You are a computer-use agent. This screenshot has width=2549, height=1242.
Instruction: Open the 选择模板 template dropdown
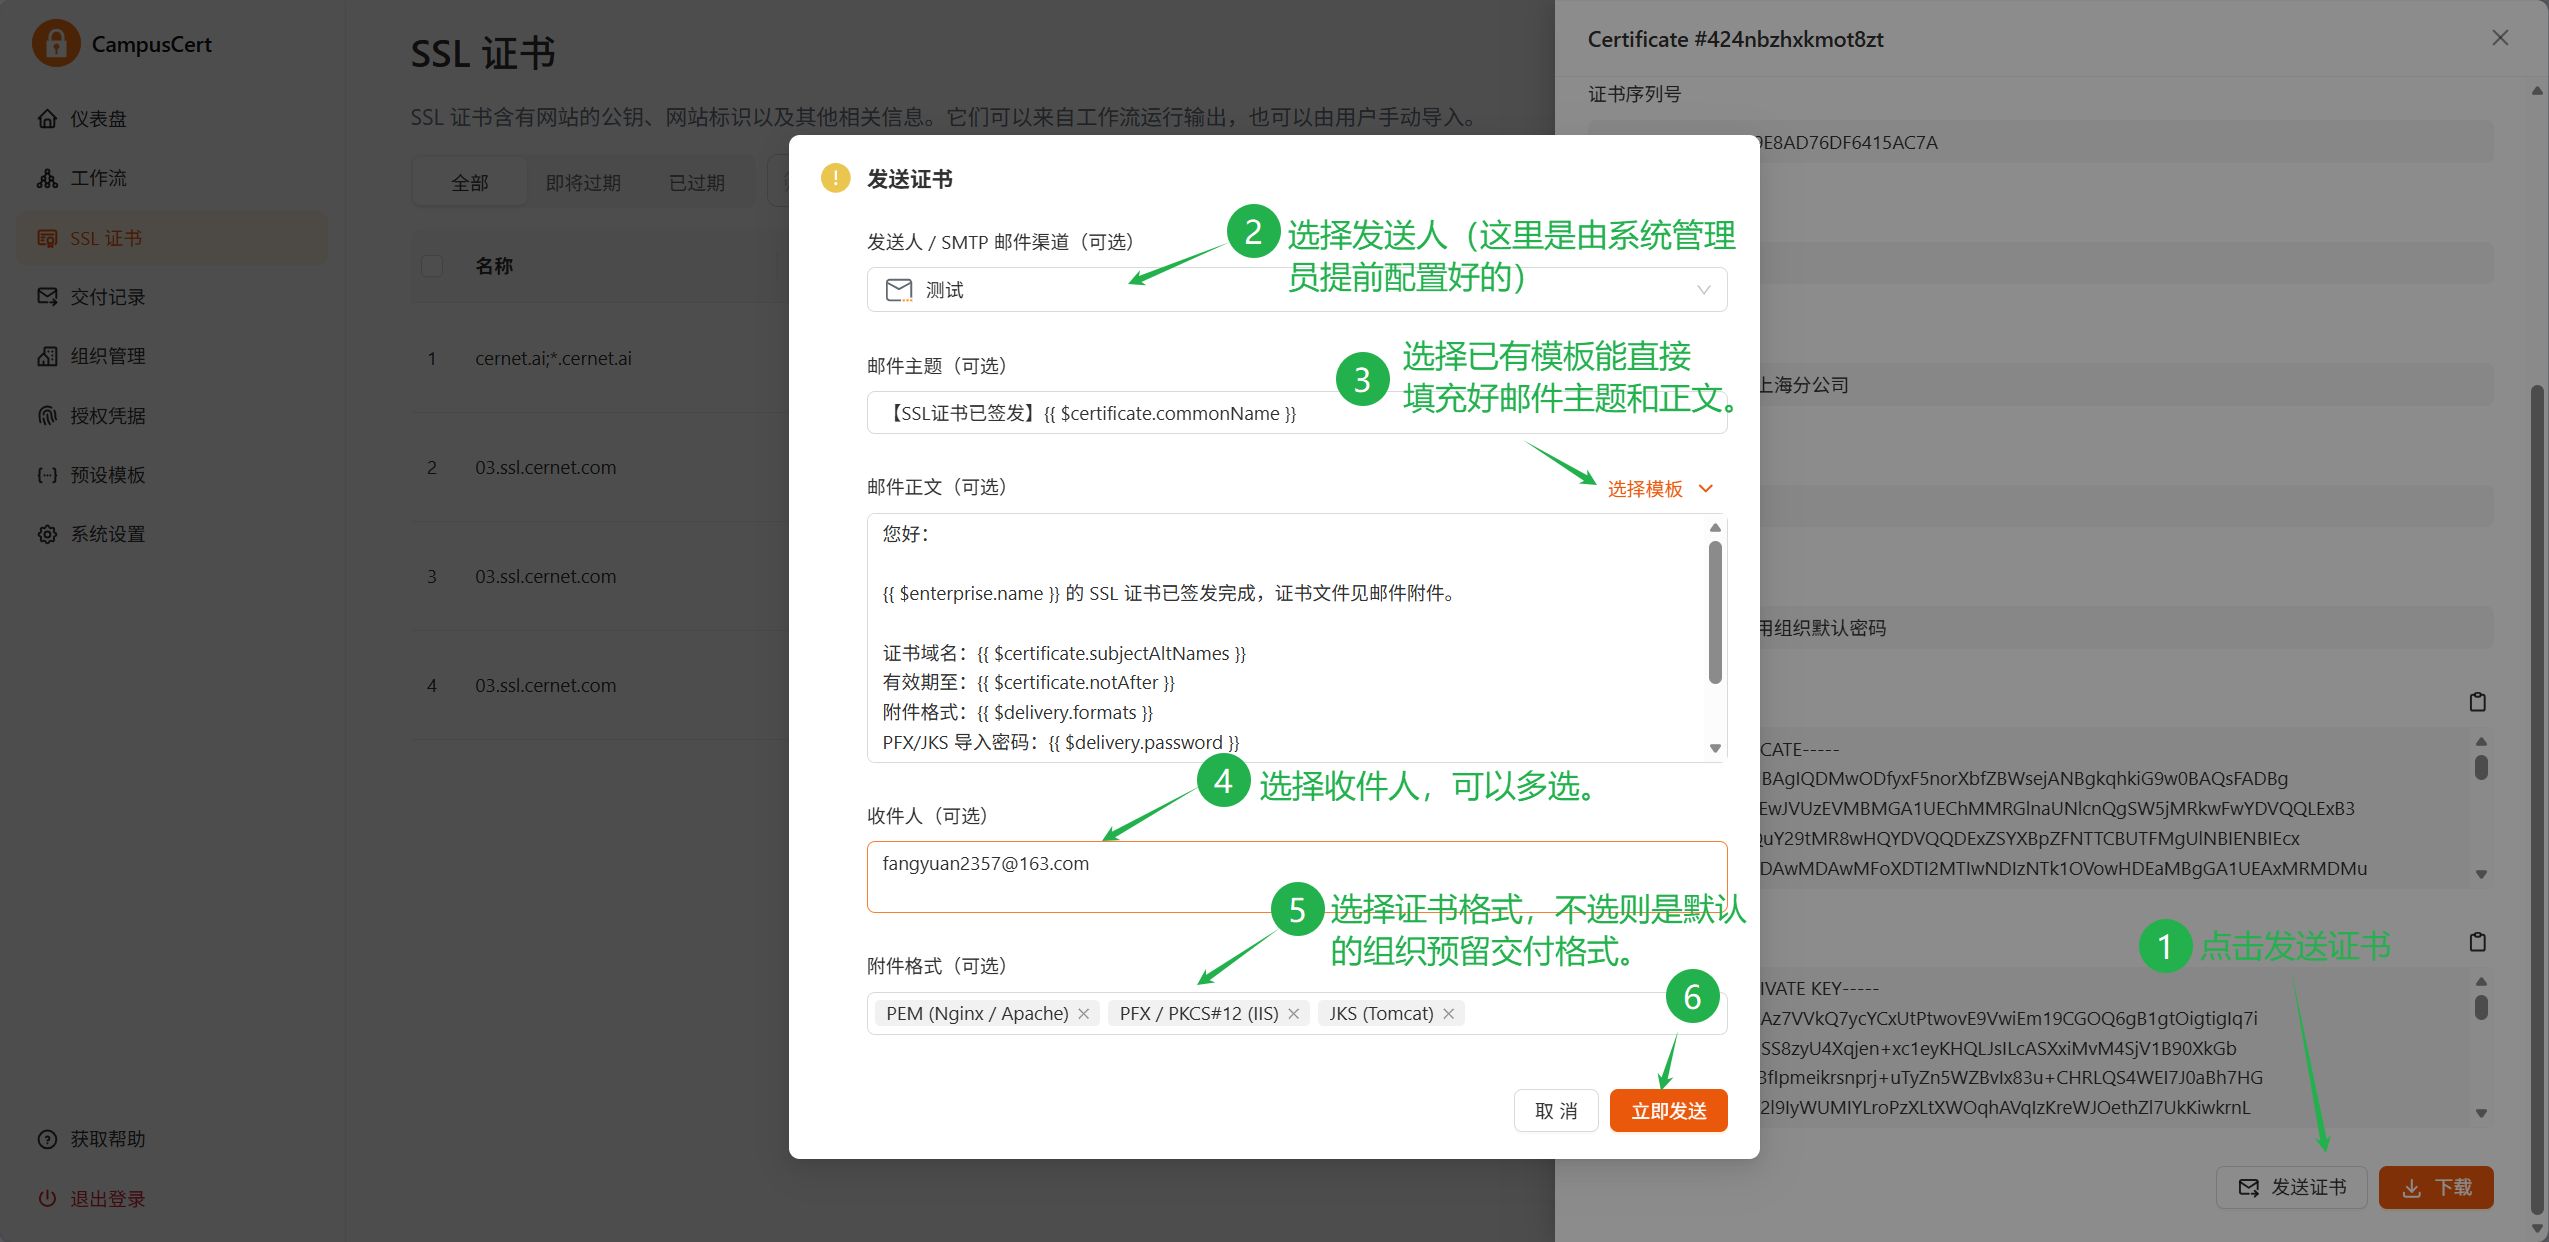(x=1660, y=489)
